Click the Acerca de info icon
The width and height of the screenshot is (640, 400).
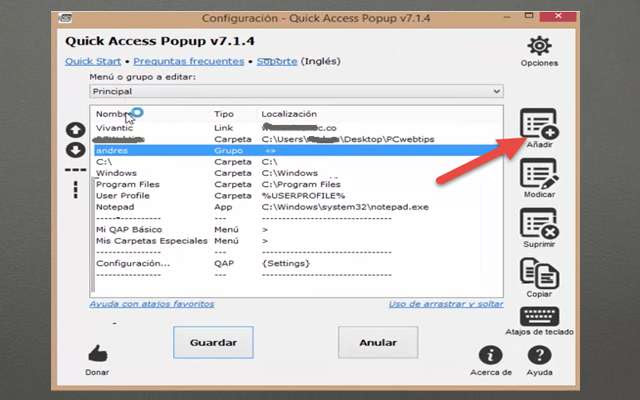click(490, 355)
